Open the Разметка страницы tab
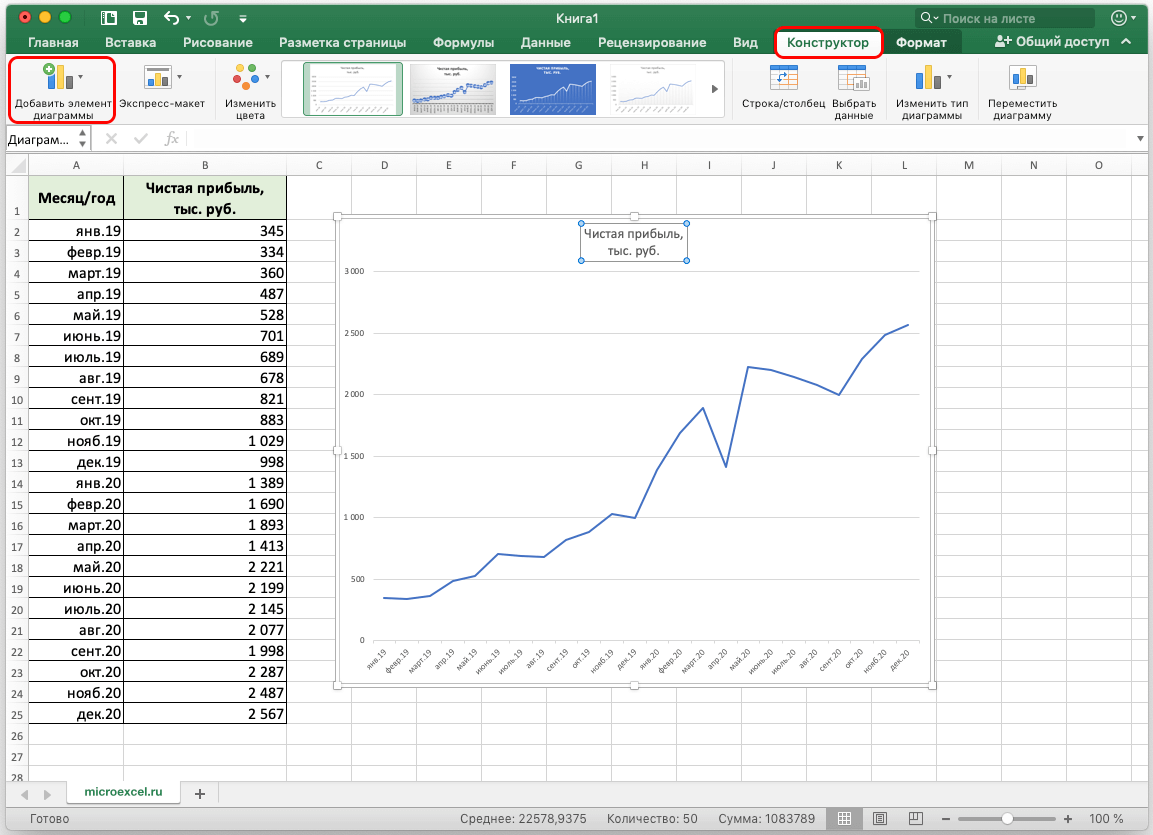The width and height of the screenshot is (1153, 835). coord(342,43)
